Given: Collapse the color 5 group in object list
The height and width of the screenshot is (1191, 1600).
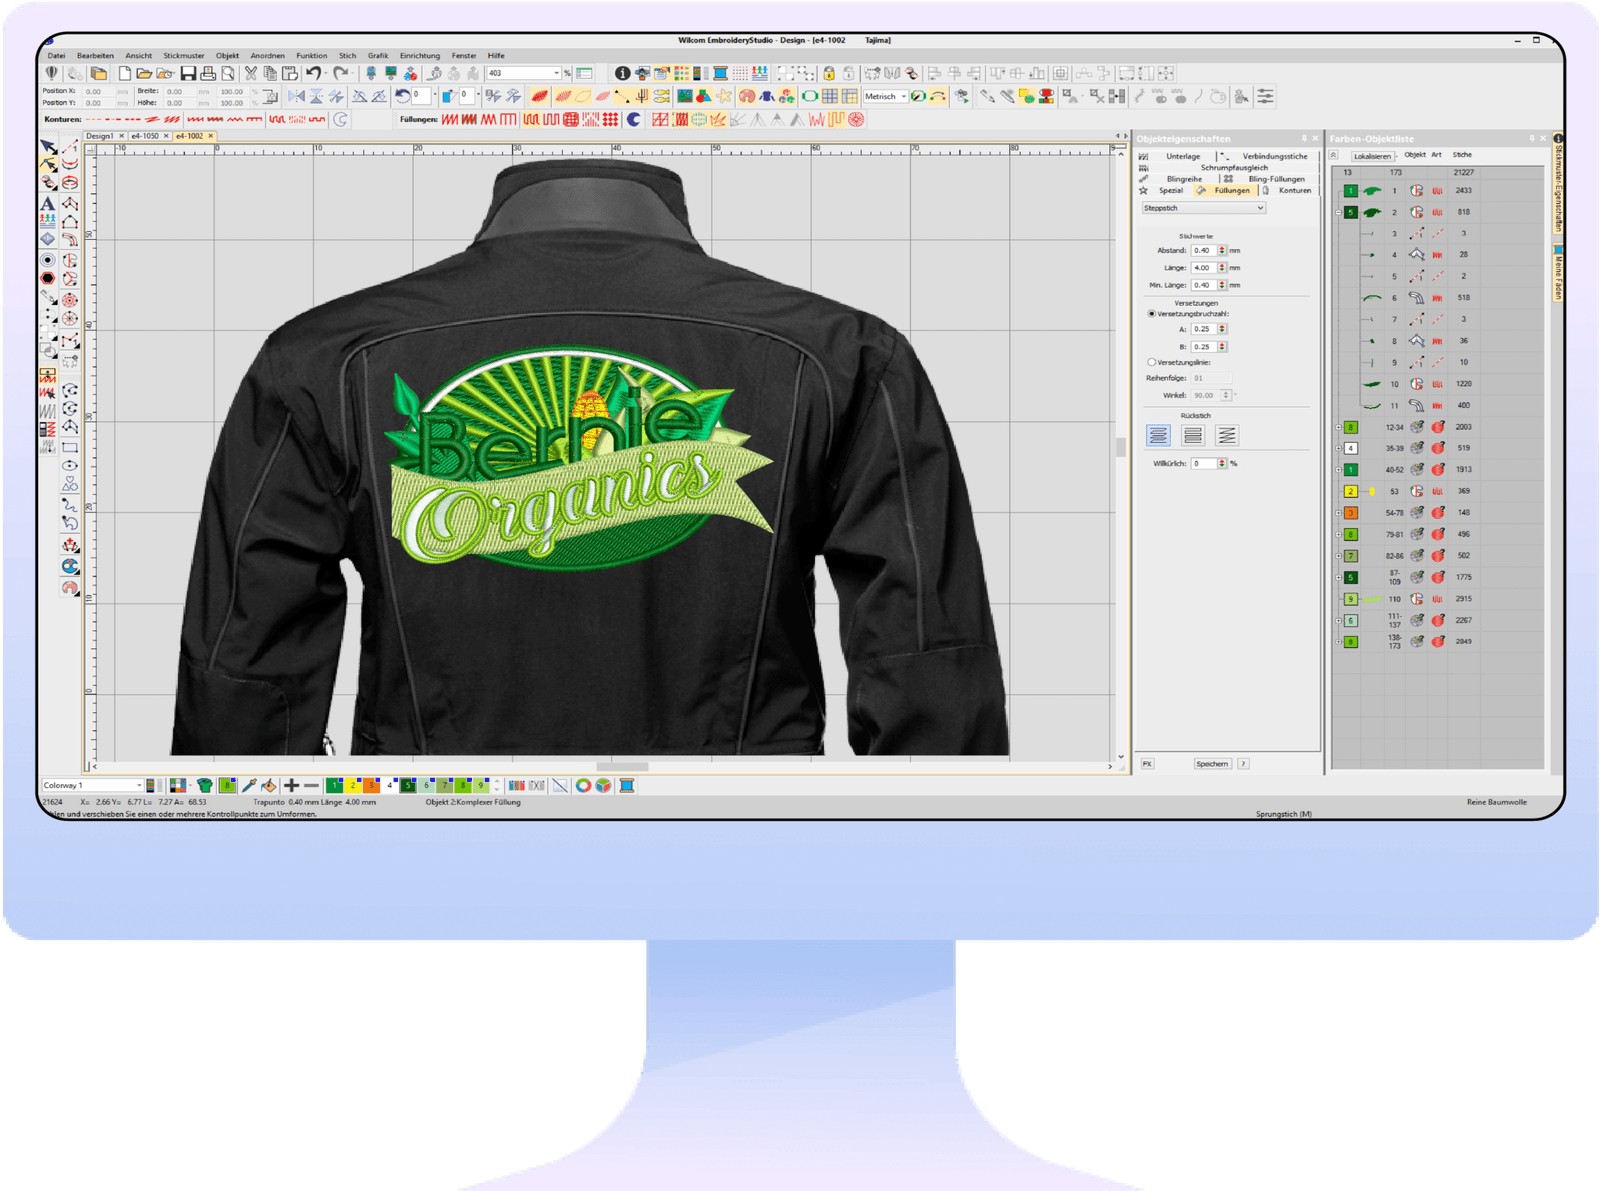Looking at the screenshot, I should coord(1338,212).
